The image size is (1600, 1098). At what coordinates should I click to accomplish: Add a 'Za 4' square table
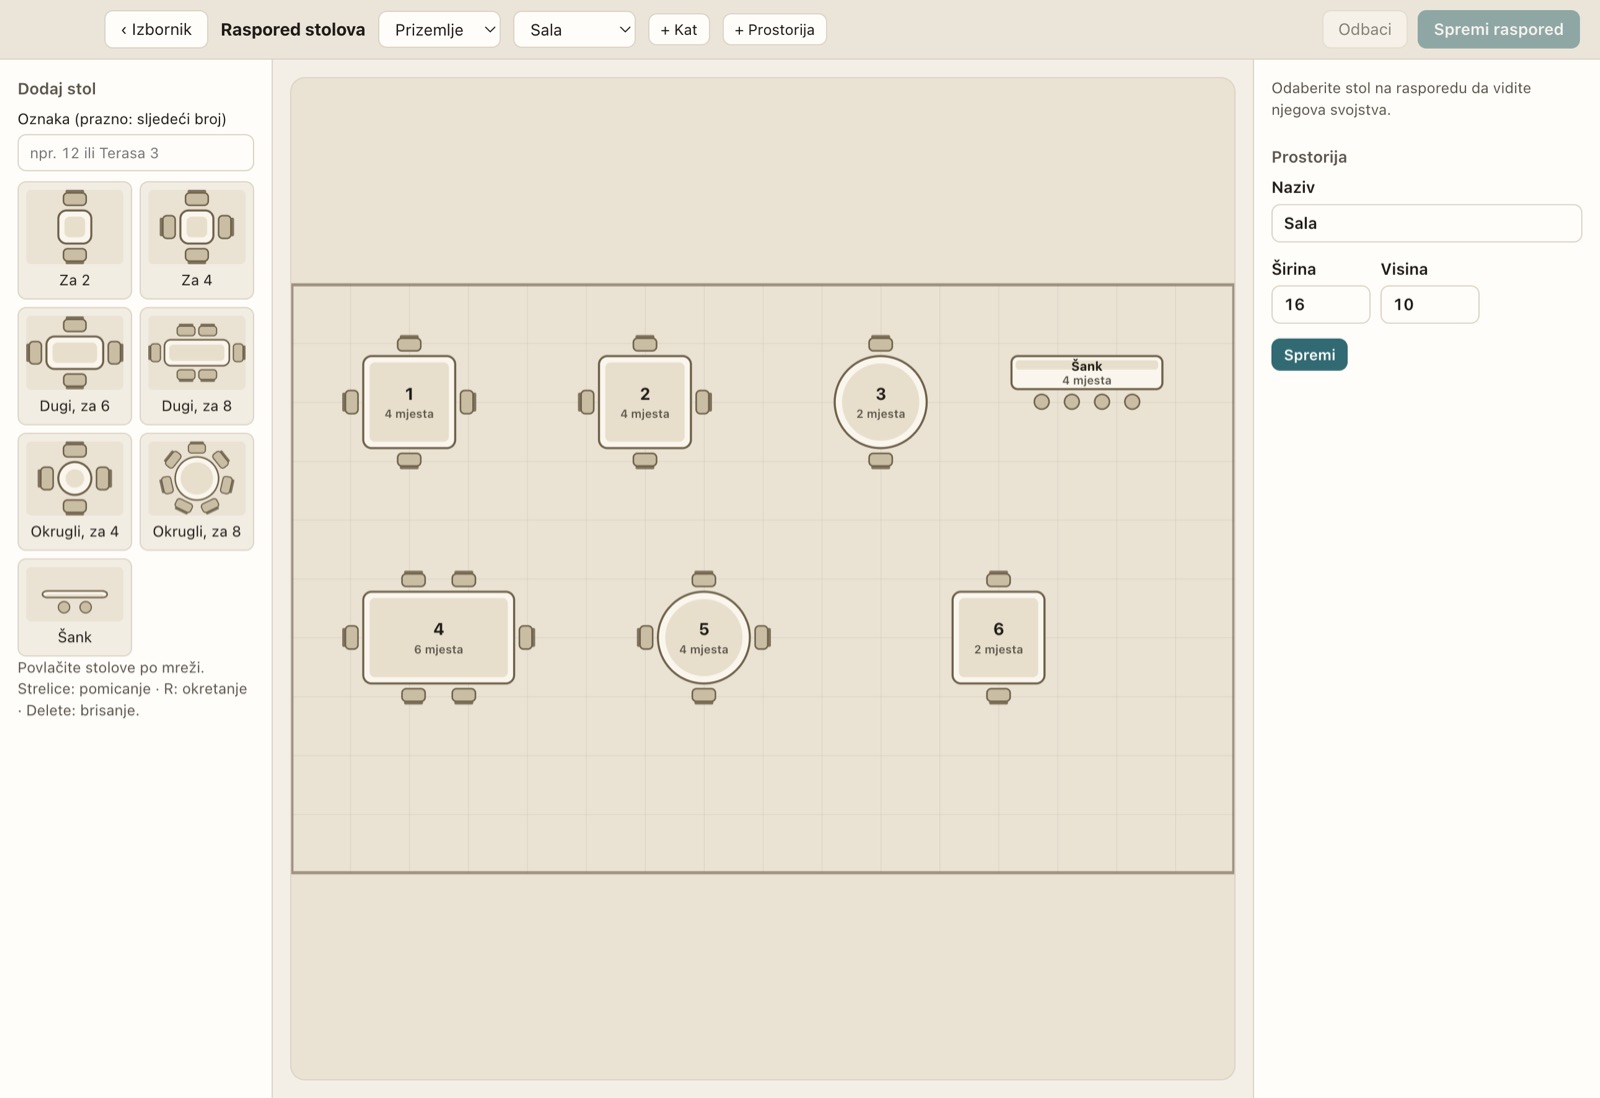pos(197,240)
